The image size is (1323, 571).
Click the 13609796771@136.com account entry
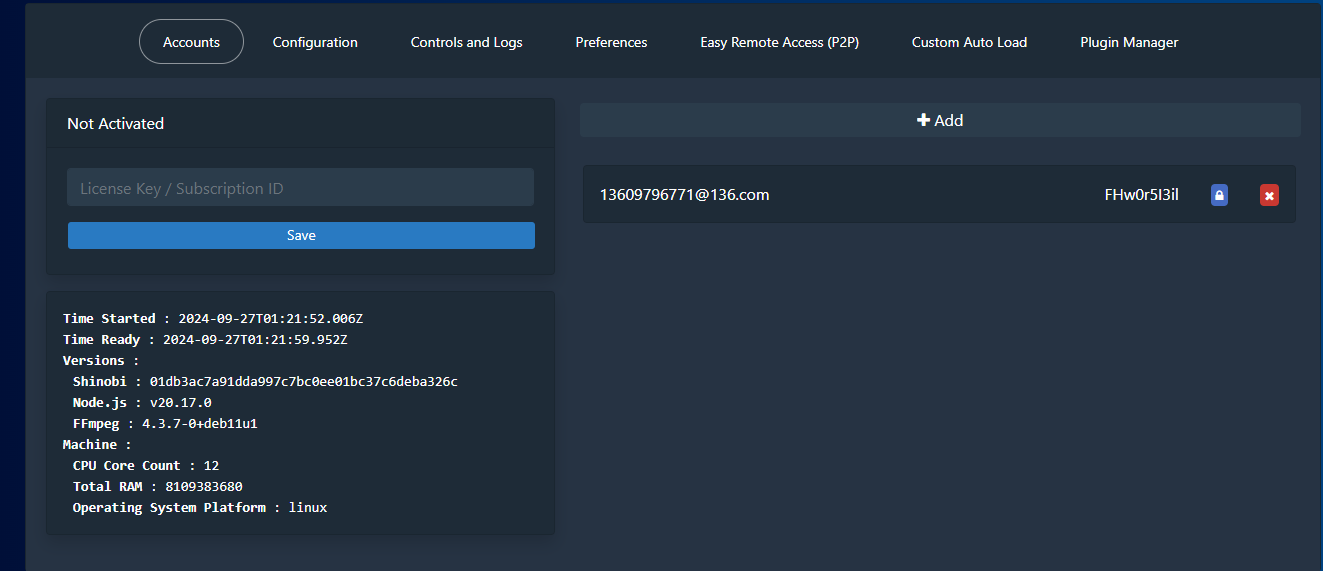coord(684,194)
